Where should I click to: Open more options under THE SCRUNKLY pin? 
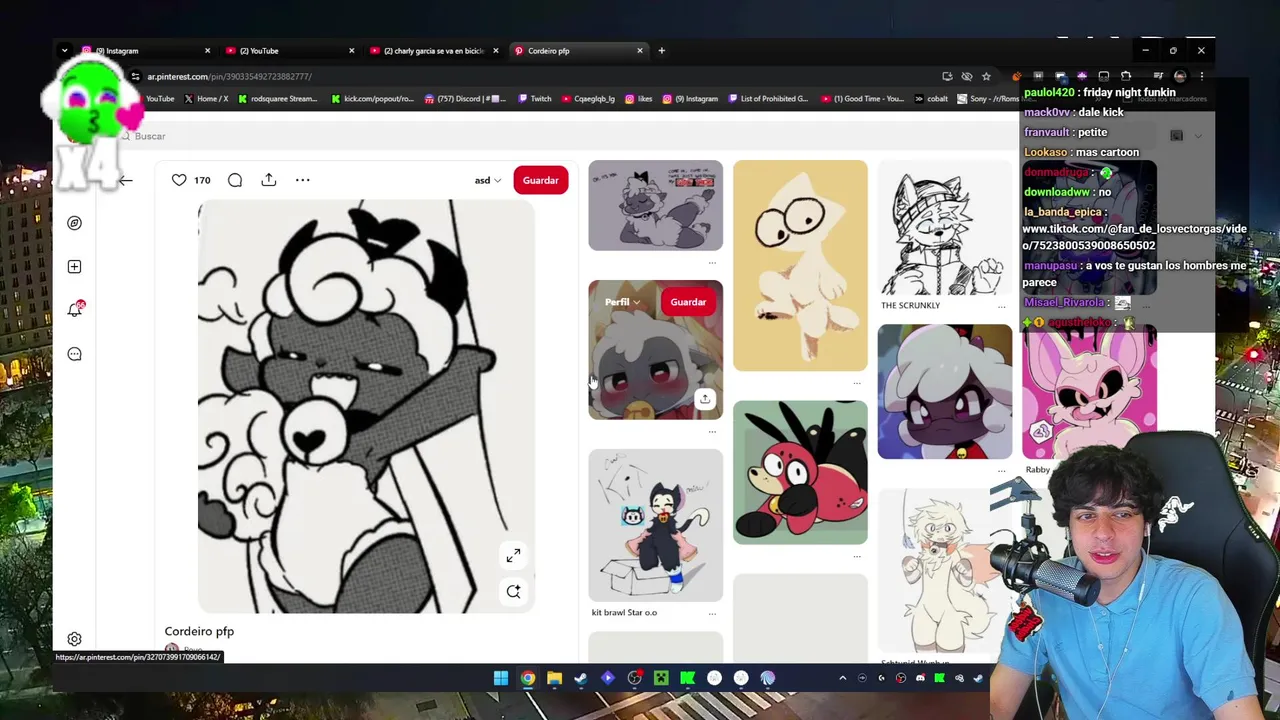coord(1001,307)
